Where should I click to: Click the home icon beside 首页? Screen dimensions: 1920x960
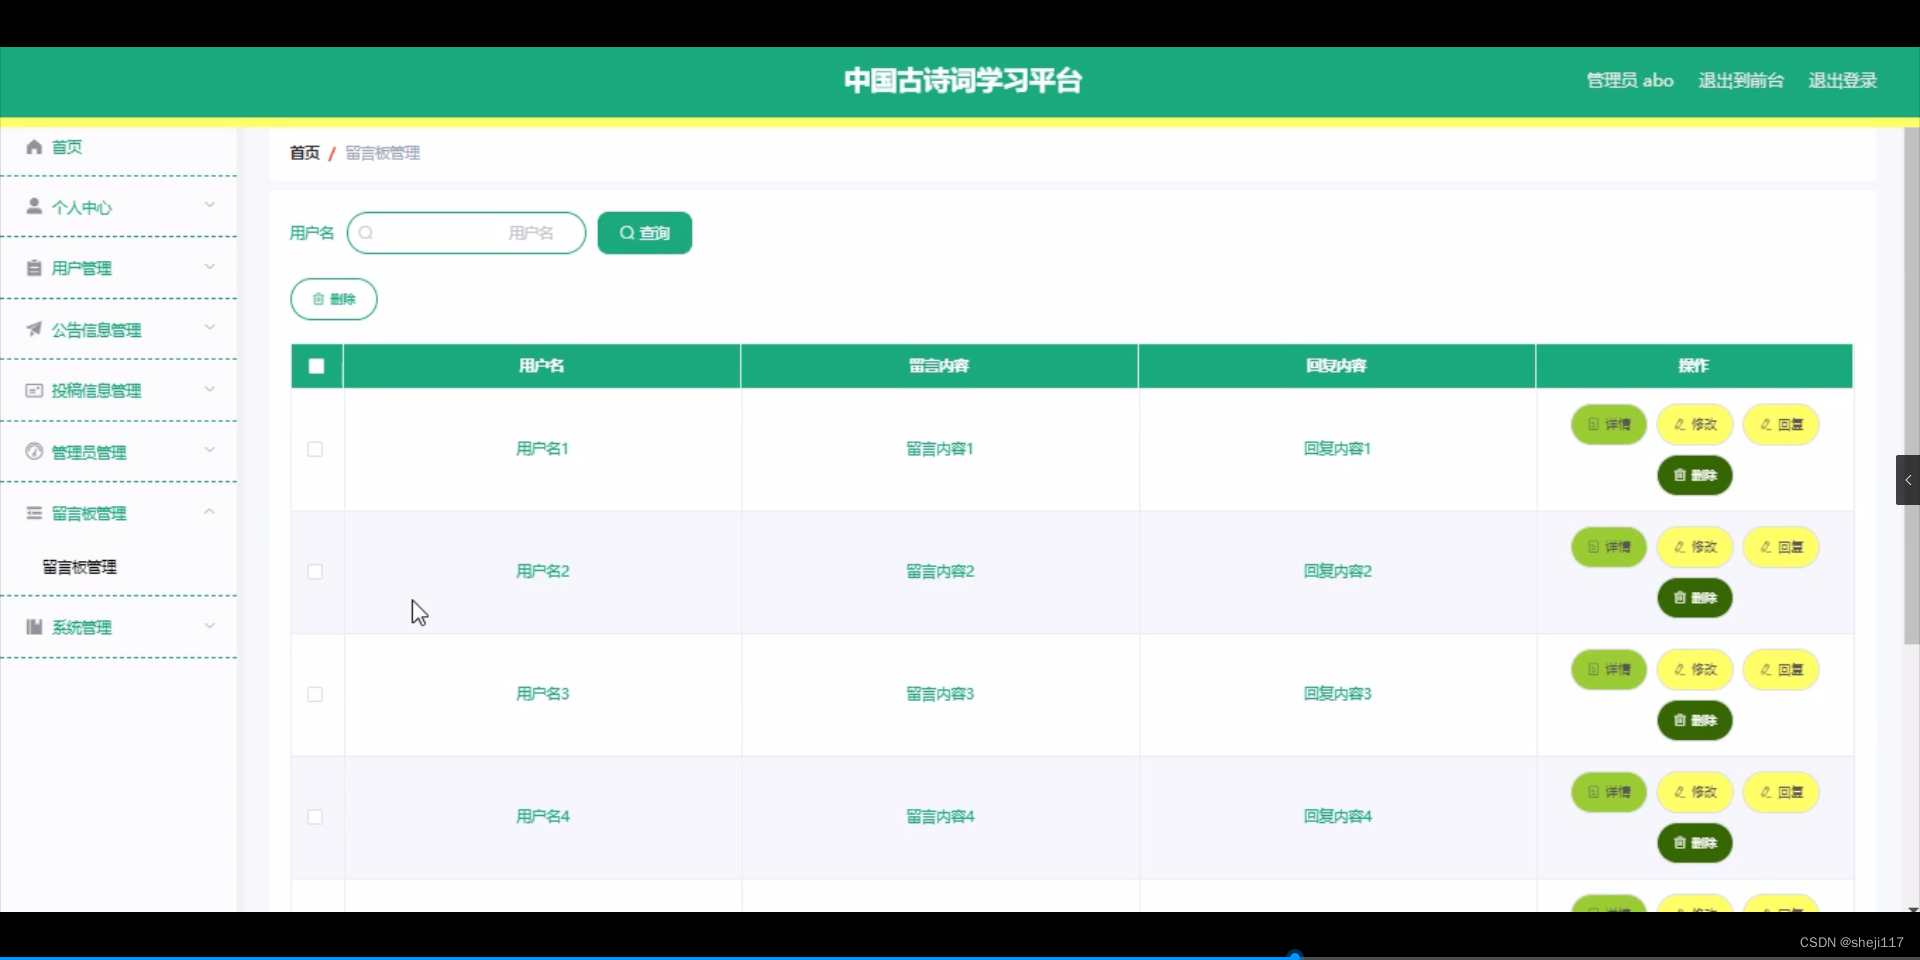coord(35,147)
